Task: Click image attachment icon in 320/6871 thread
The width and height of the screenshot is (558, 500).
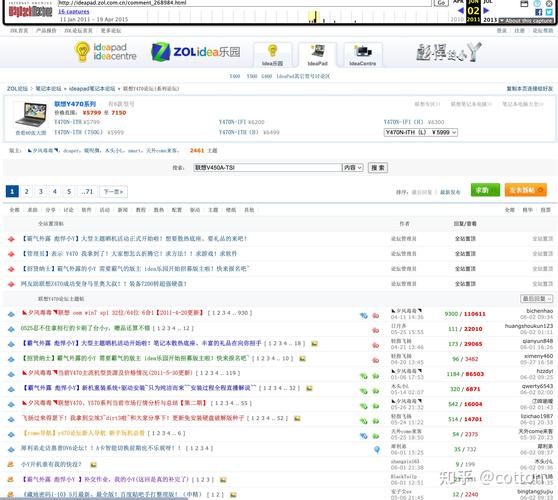Action: 309,388
